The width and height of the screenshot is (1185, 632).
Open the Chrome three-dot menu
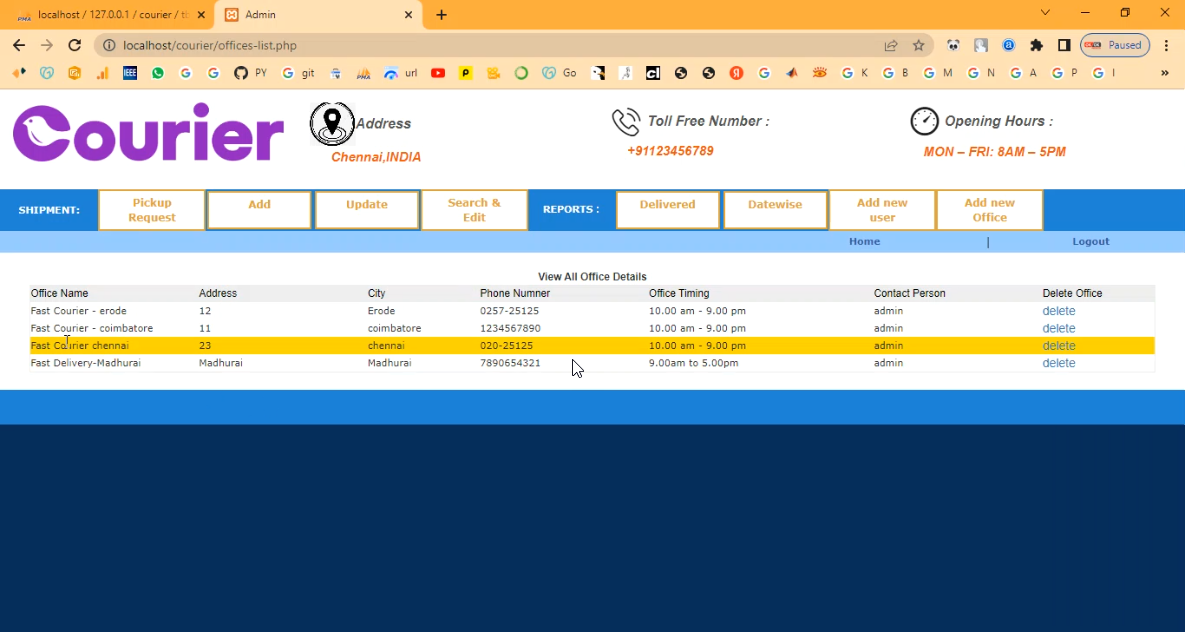[1166, 45]
